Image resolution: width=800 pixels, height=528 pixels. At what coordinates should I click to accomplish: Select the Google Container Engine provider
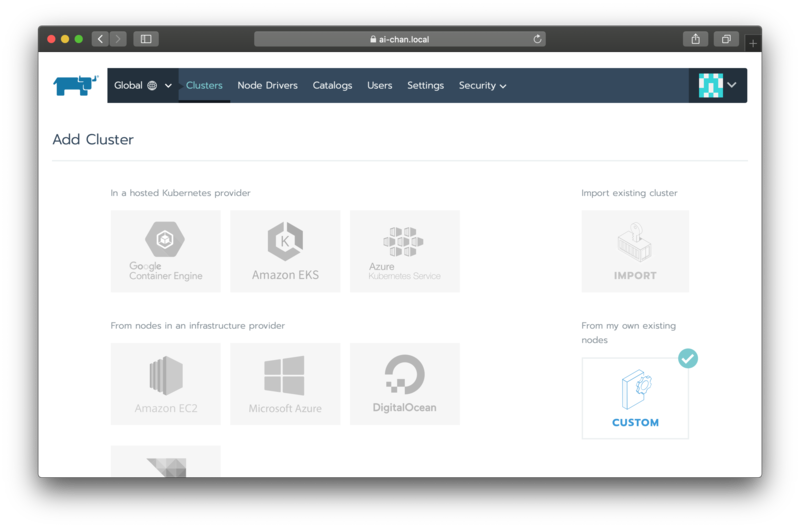click(165, 251)
